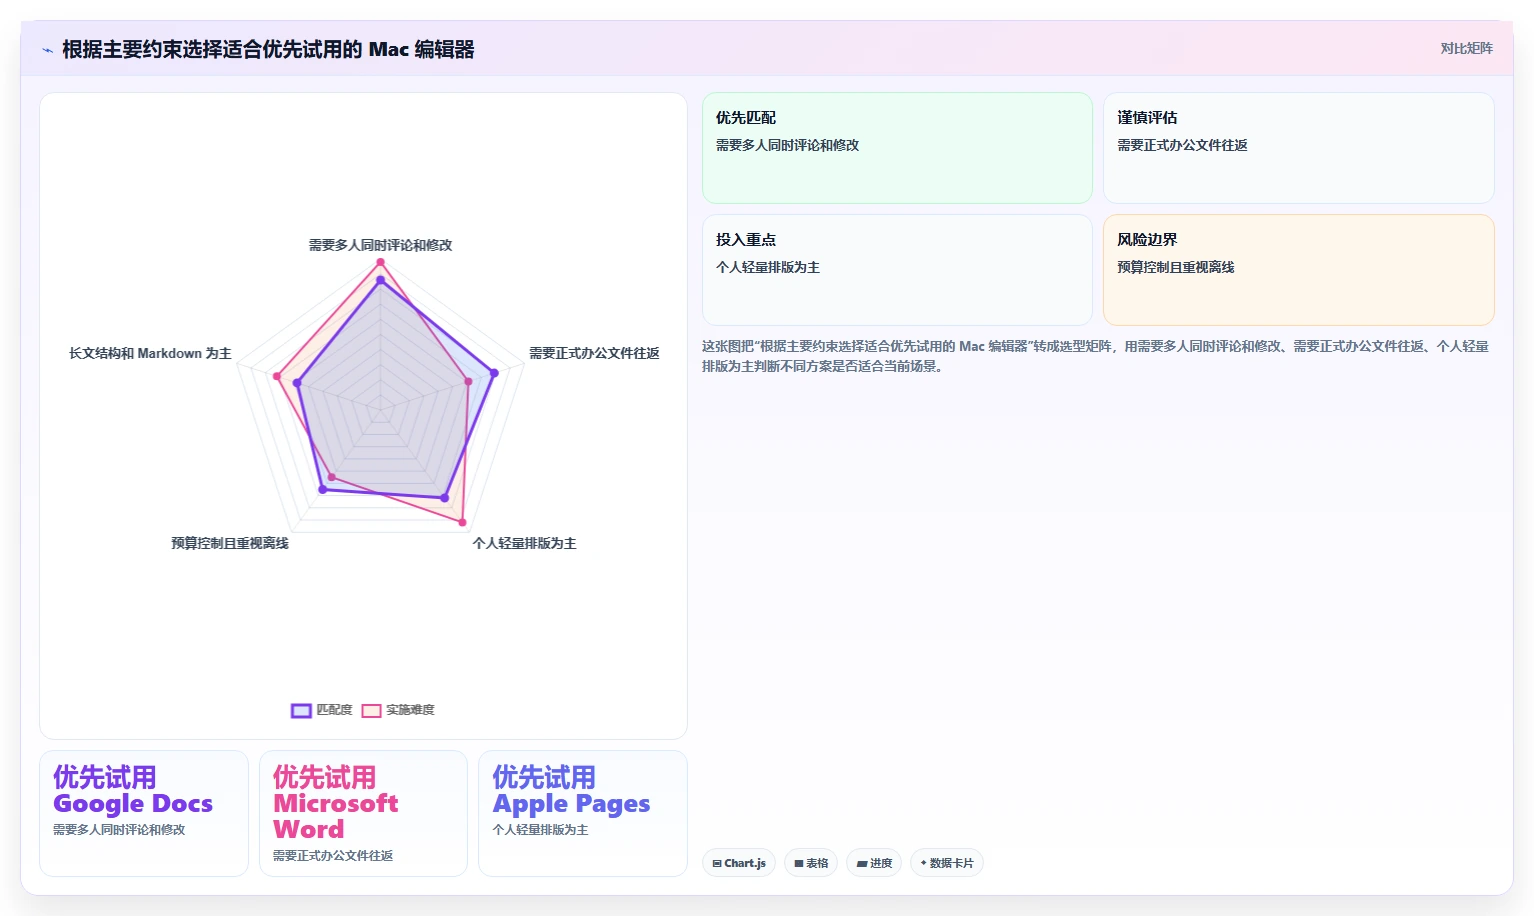Open the 优先匹配 card
Screen dimensions: 1534x916
(897, 148)
